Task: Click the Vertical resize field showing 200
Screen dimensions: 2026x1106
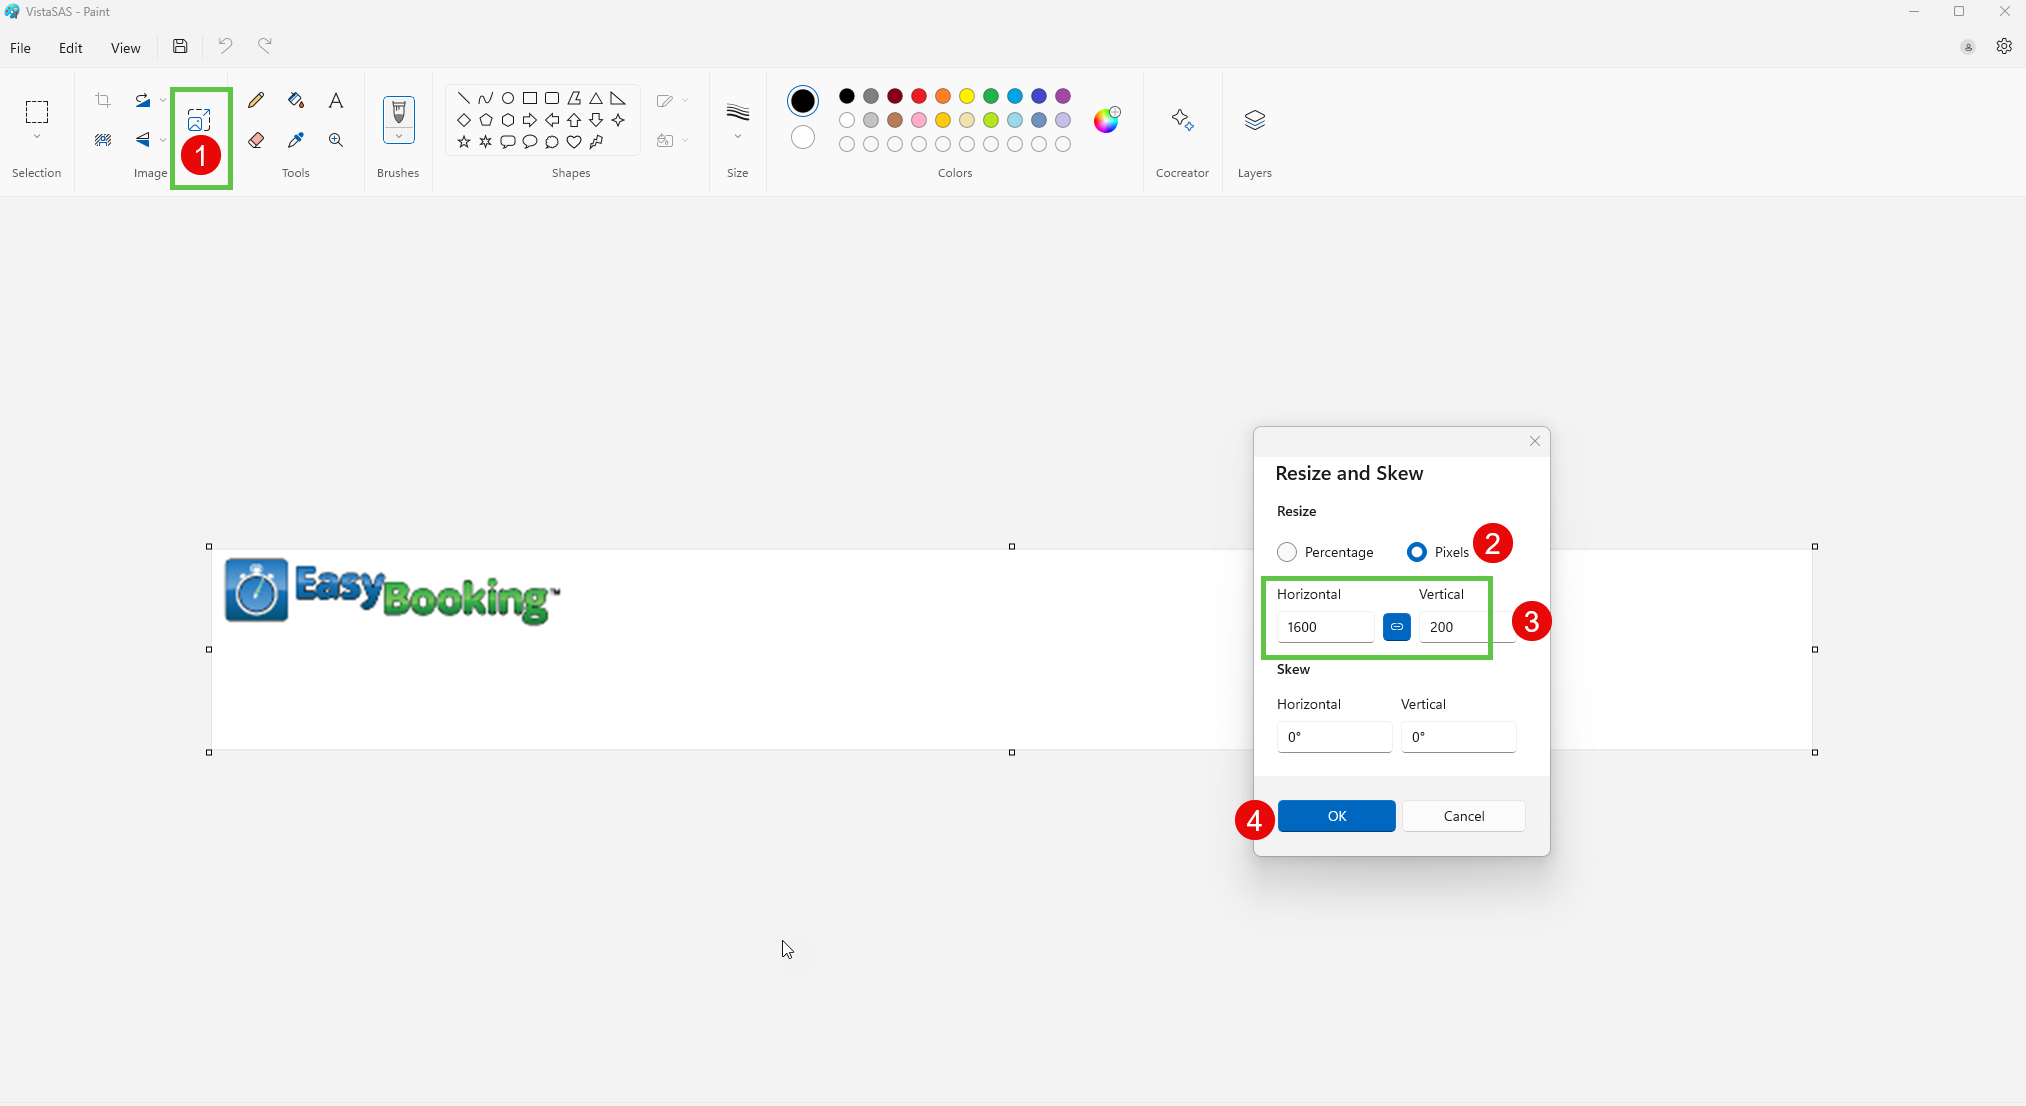Action: [1467, 627]
